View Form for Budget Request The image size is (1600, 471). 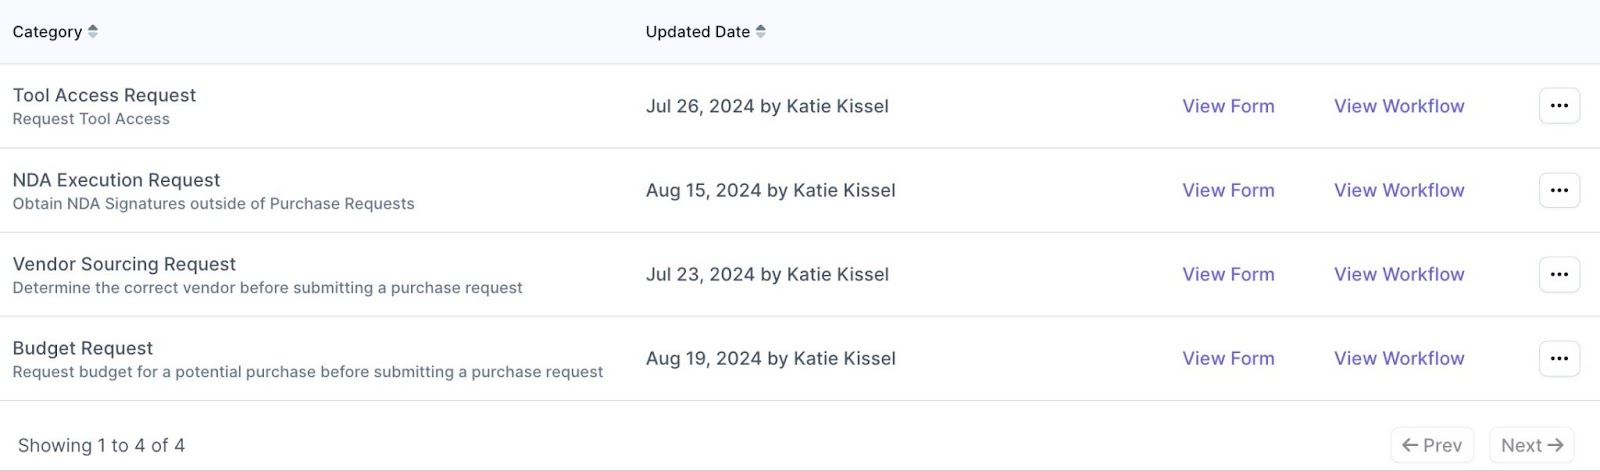coord(1228,358)
